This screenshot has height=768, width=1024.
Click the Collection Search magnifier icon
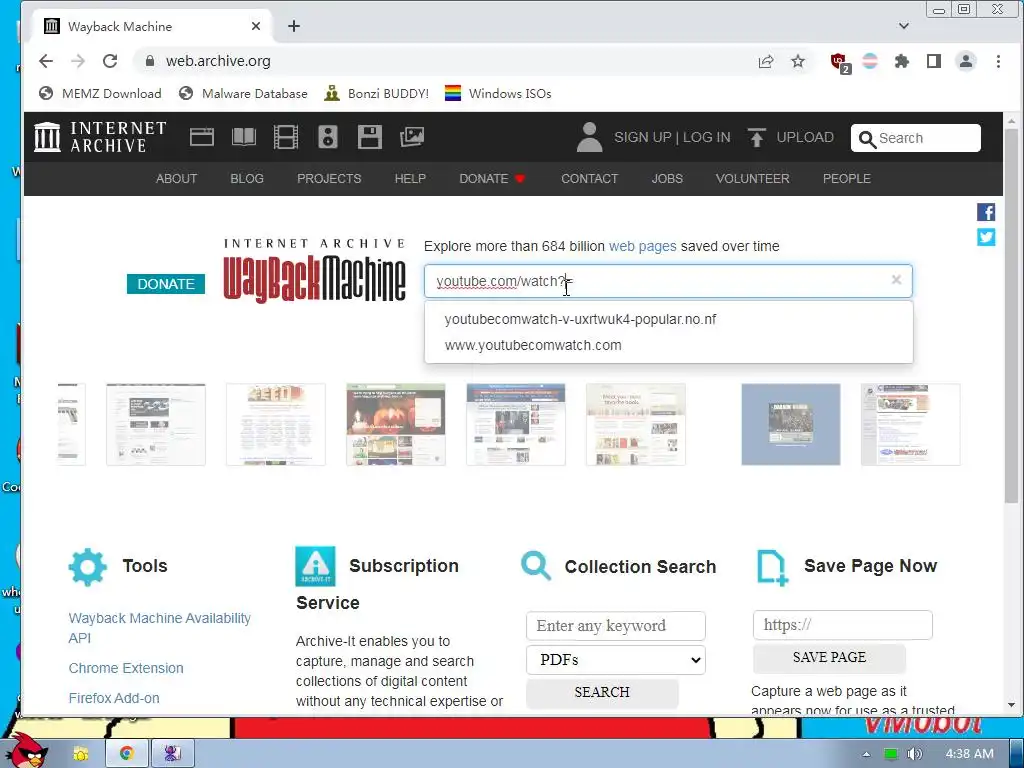tap(536, 566)
